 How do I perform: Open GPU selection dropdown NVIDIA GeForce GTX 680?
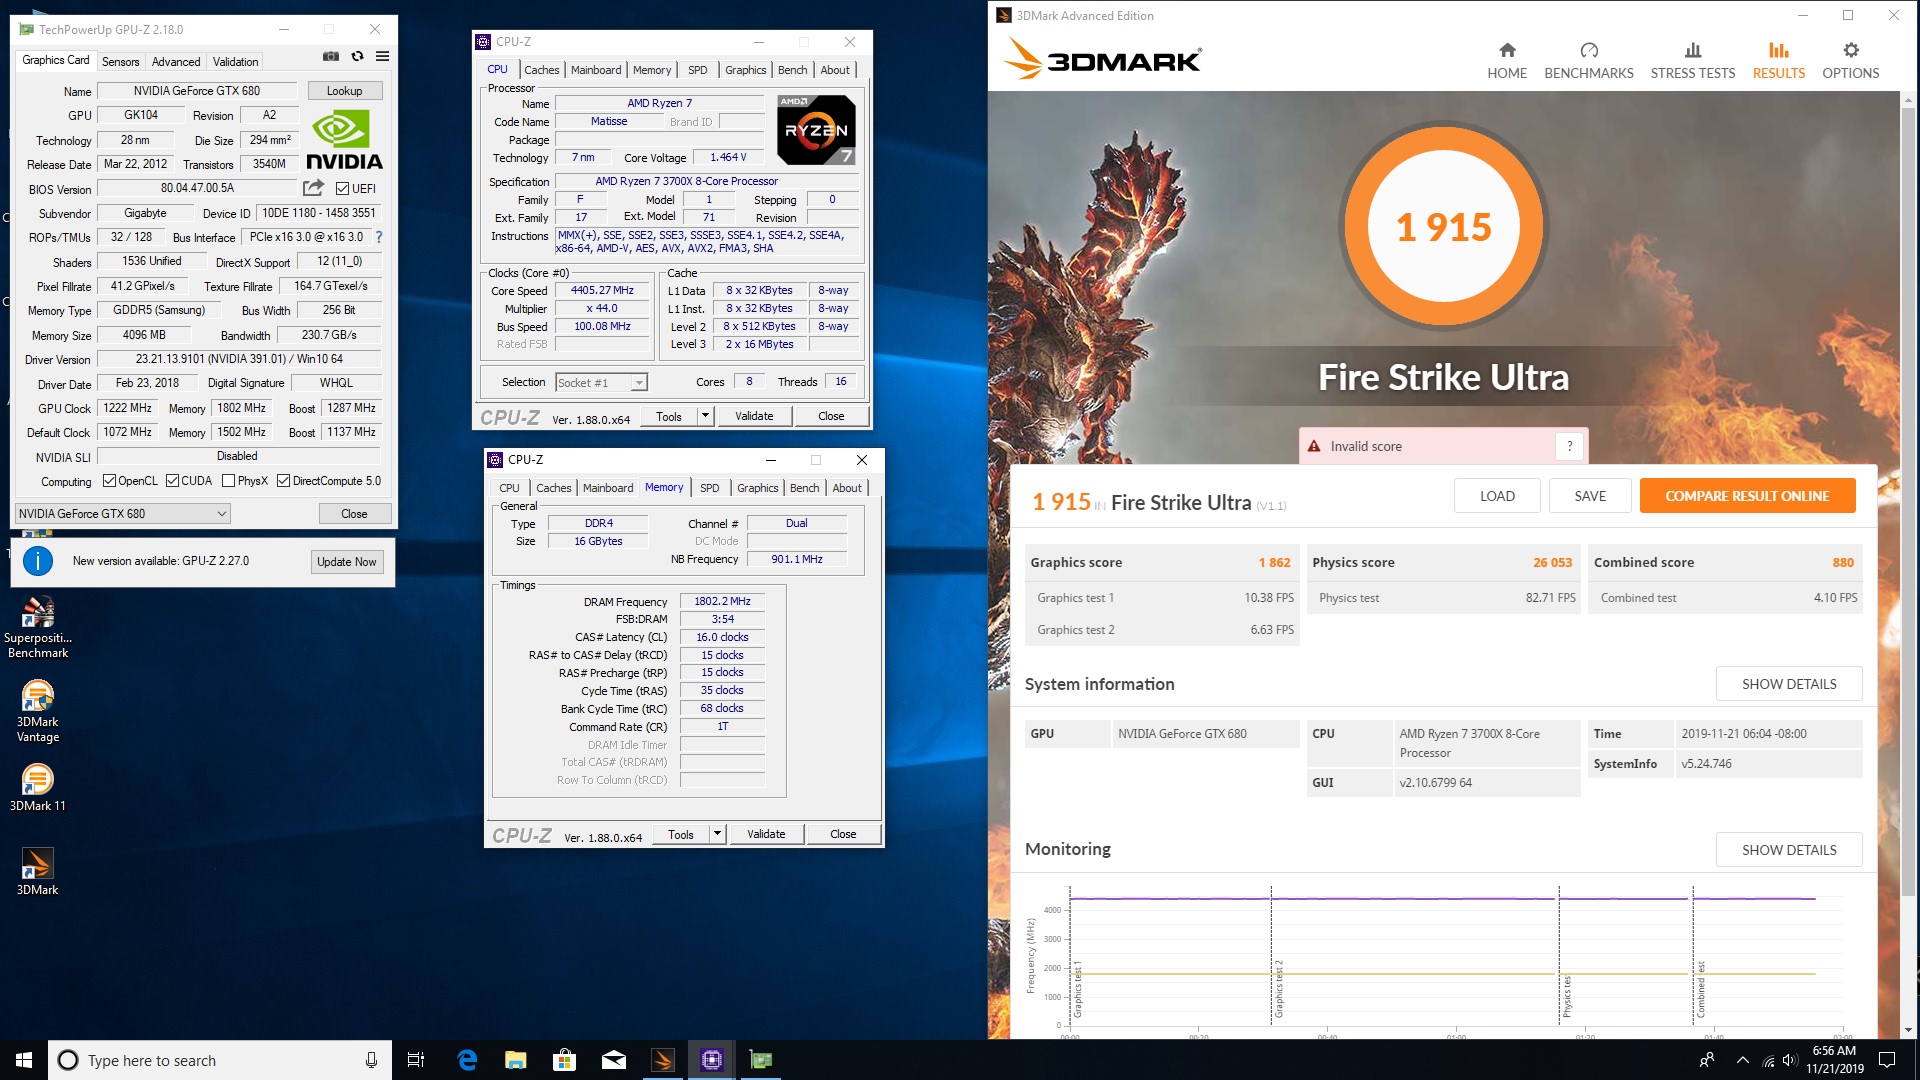[123, 514]
